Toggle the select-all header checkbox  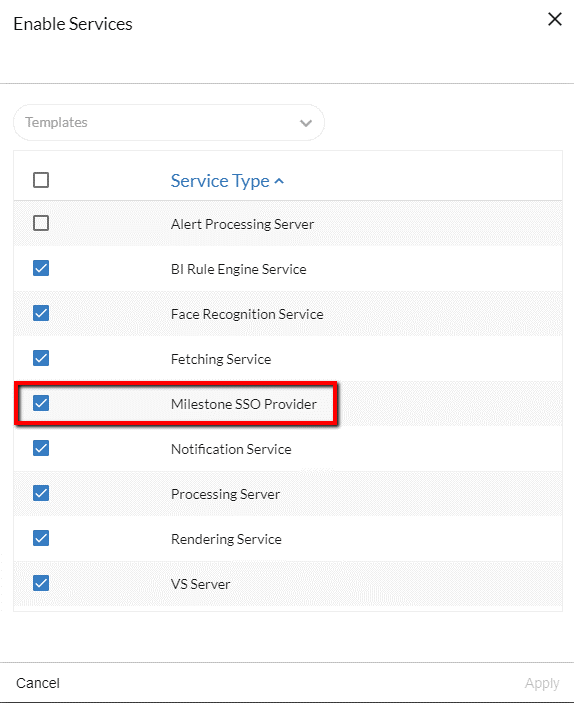[x=41, y=180]
